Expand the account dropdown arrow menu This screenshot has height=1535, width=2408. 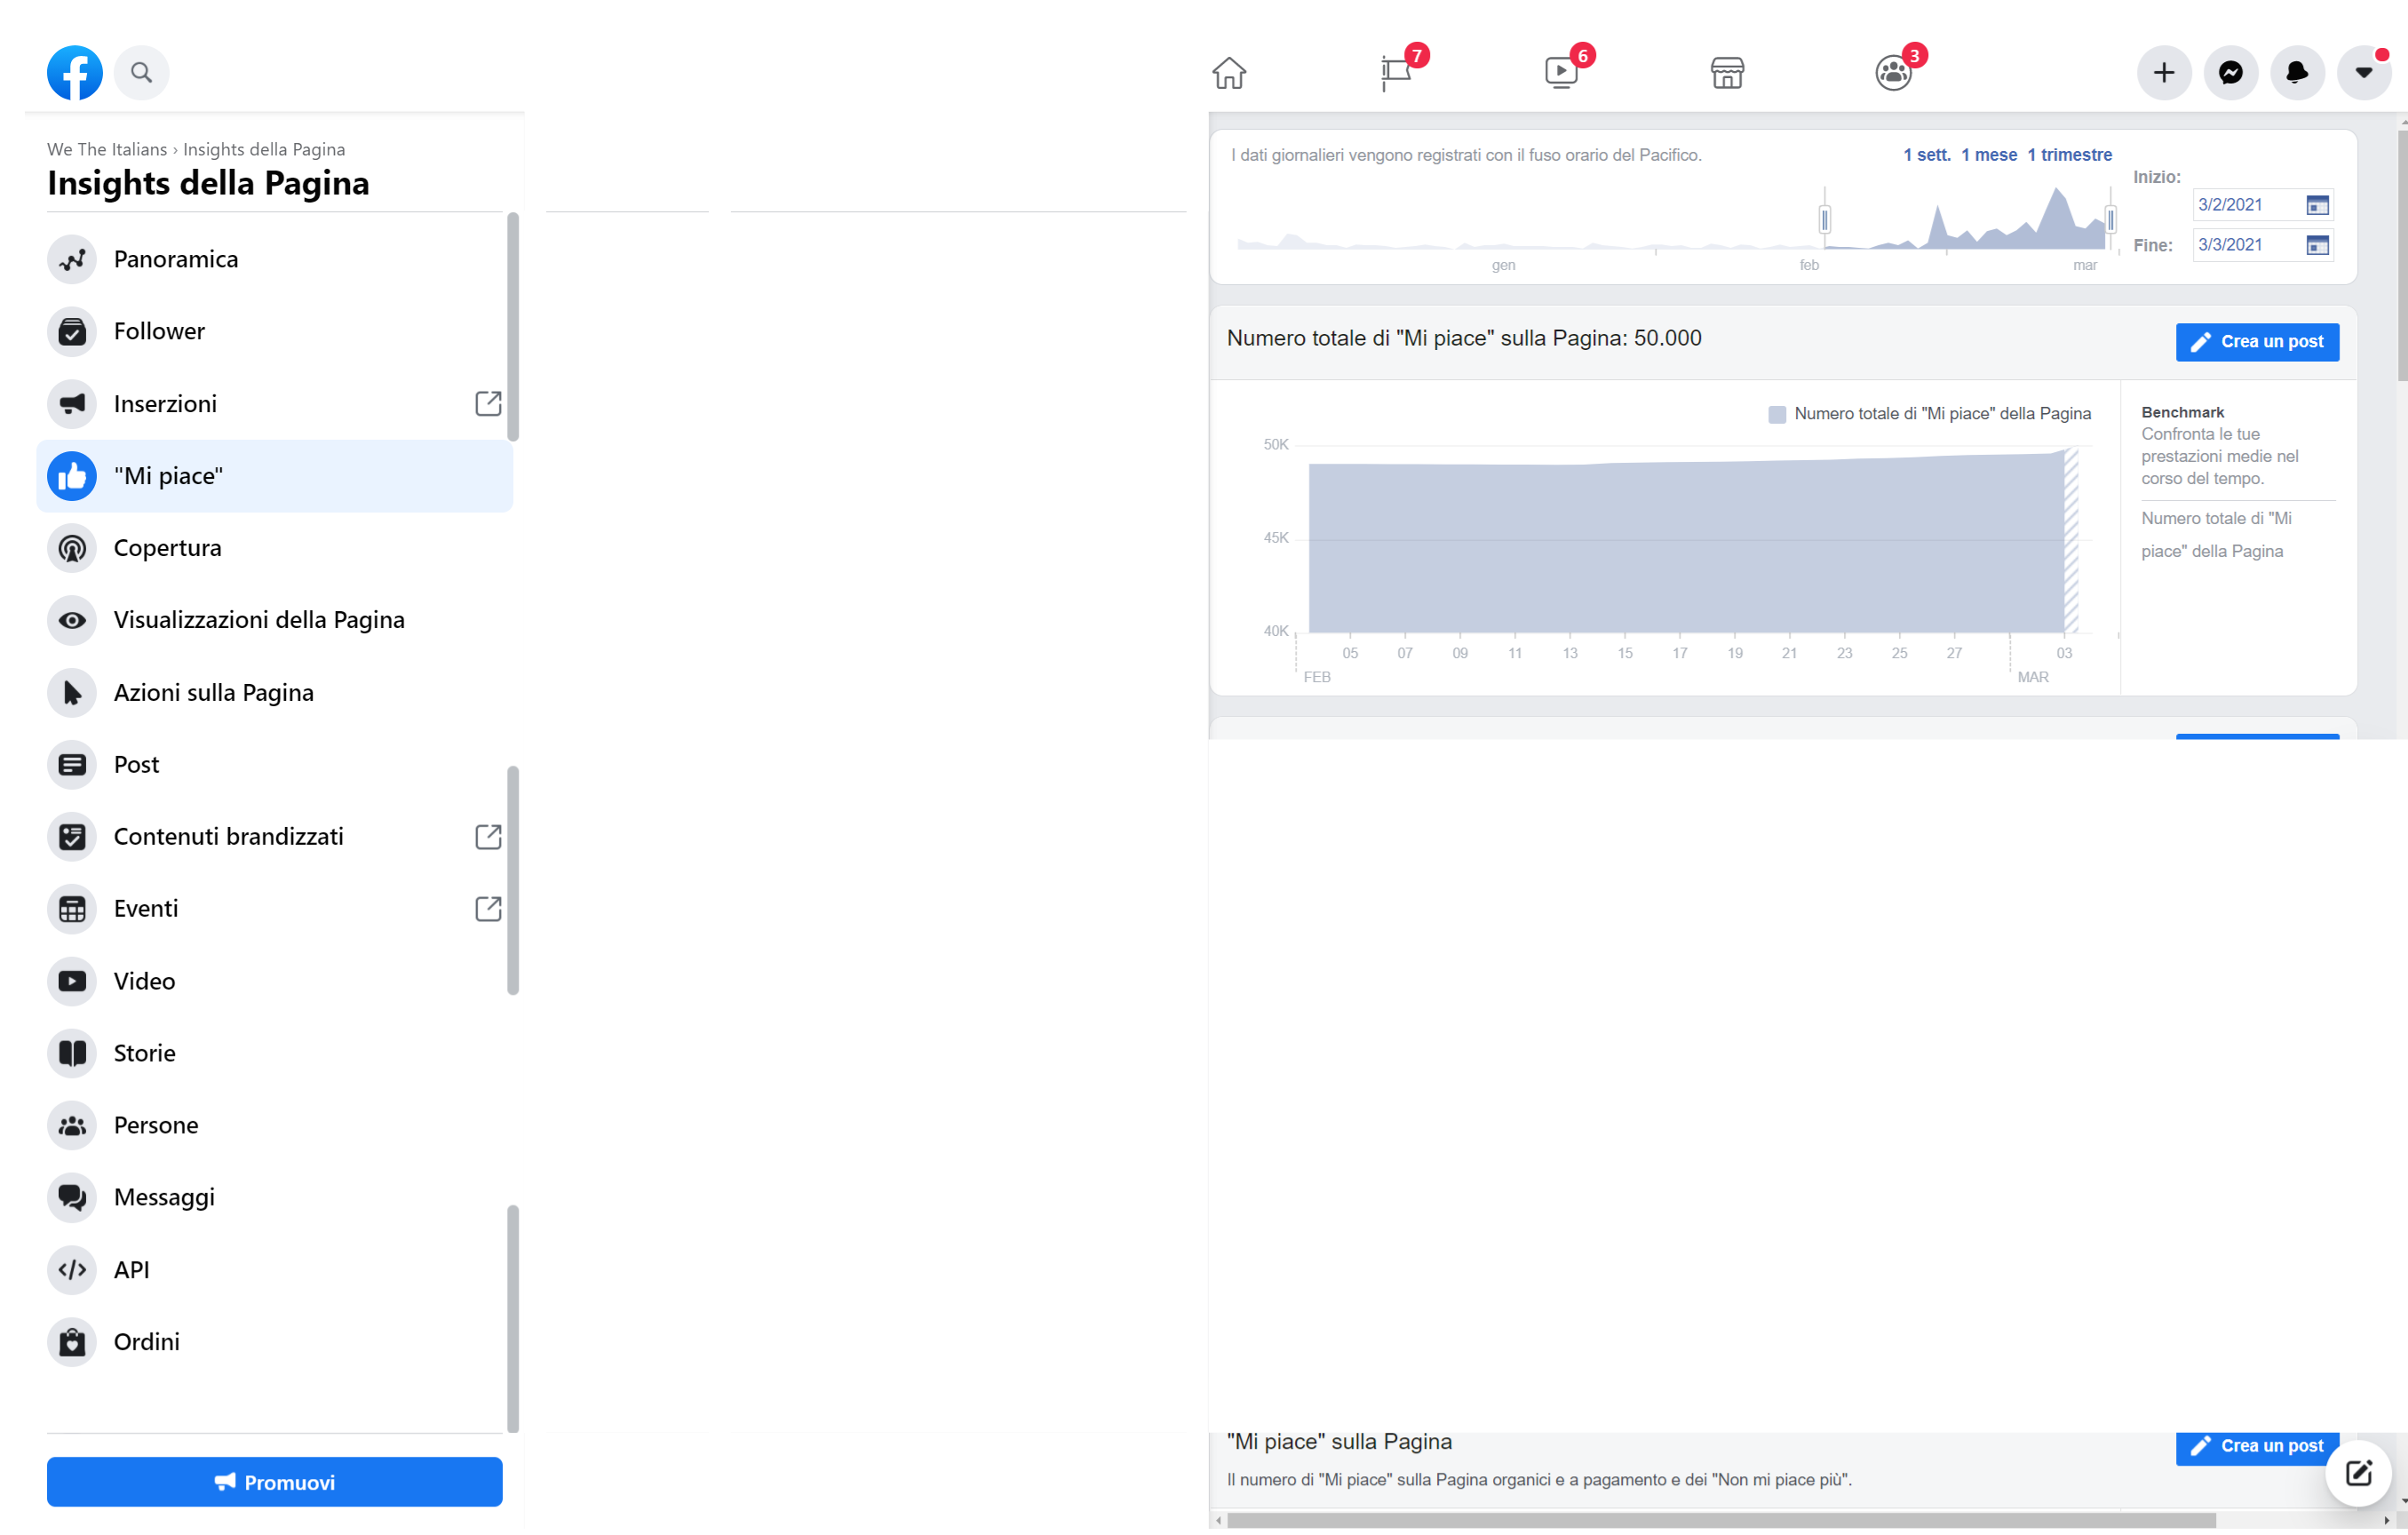[2363, 72]
